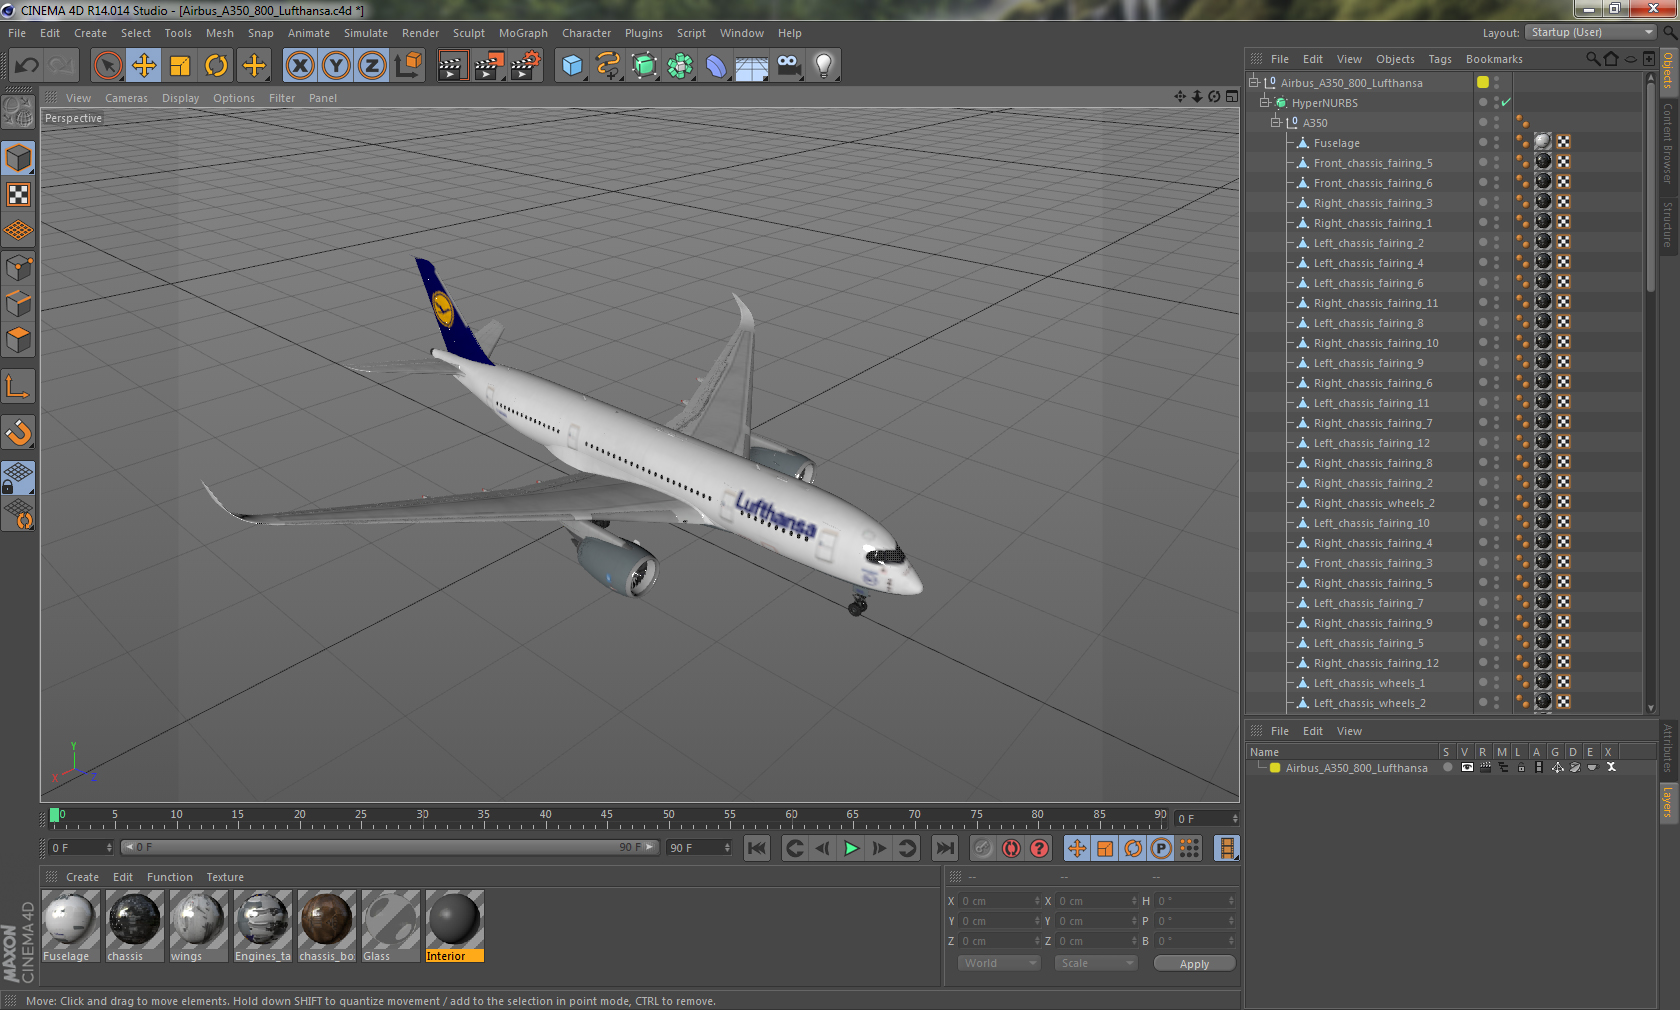Enable Polygons mode in left palette
The height and width of the screenshot is (1010, 1680).
[18, 341]
